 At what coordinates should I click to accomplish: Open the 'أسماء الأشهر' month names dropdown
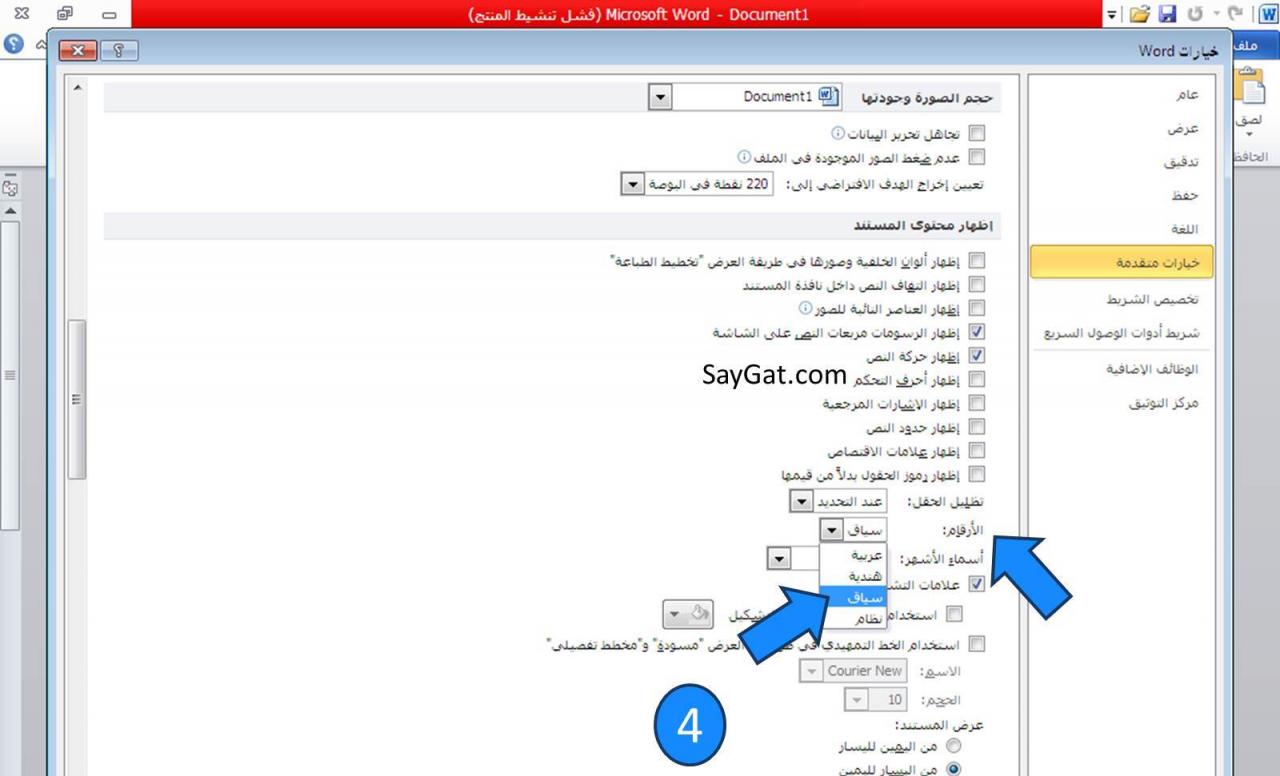coord(779,558)
